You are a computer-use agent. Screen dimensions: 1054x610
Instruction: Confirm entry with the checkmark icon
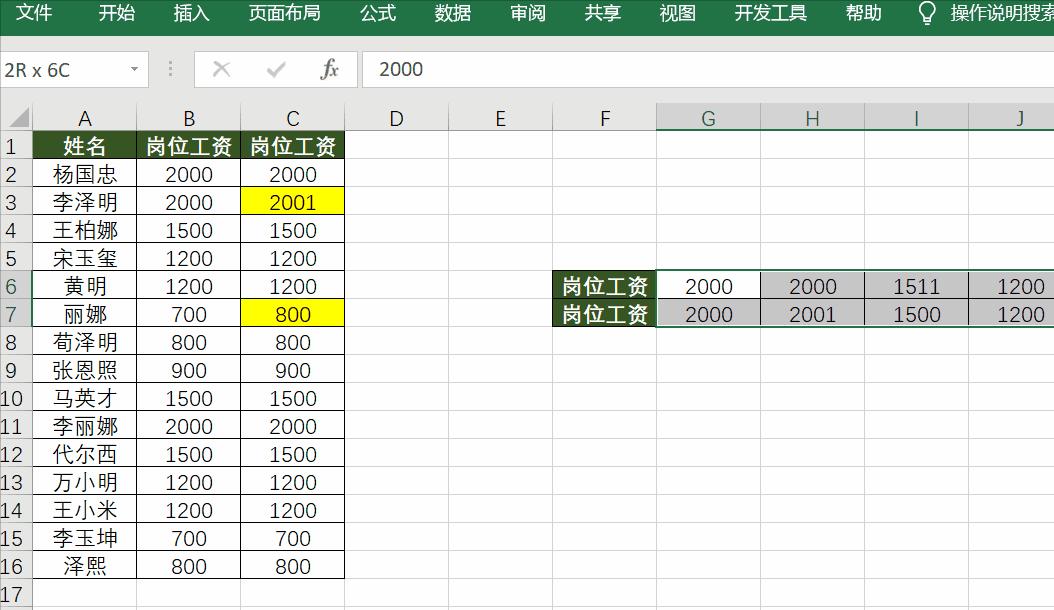[274, 70]
